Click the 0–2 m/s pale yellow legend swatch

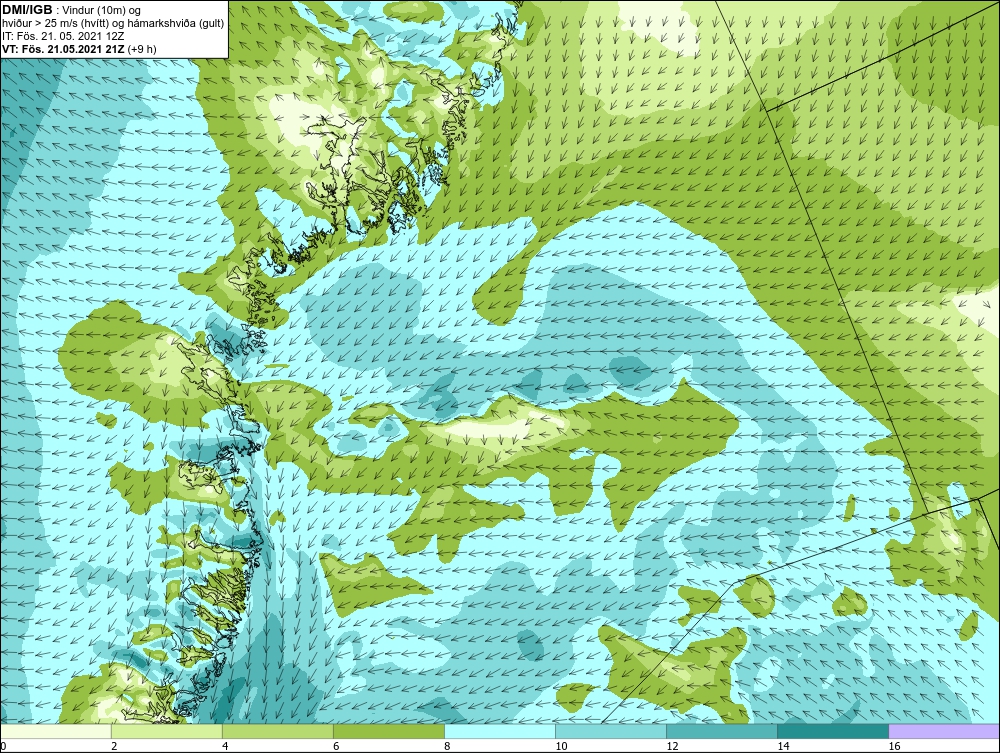tap(55, 731)
